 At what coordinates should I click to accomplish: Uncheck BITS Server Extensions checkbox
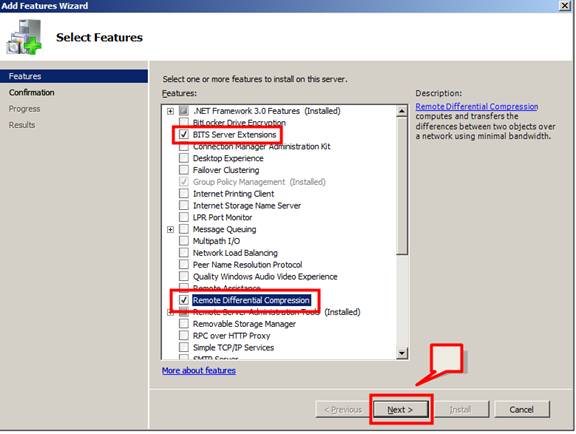tap(184, 134)
